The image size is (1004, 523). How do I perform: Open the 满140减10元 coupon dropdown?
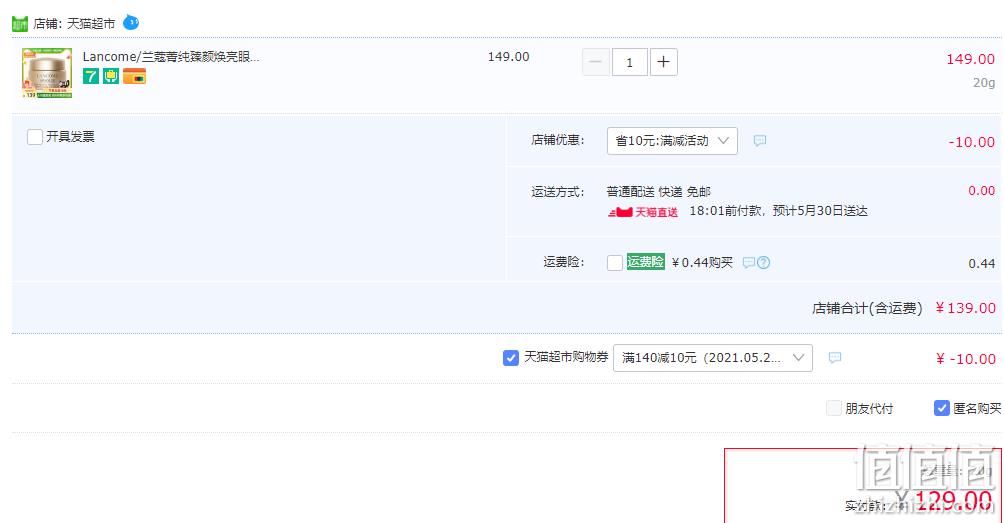click(x=713, y=358)
